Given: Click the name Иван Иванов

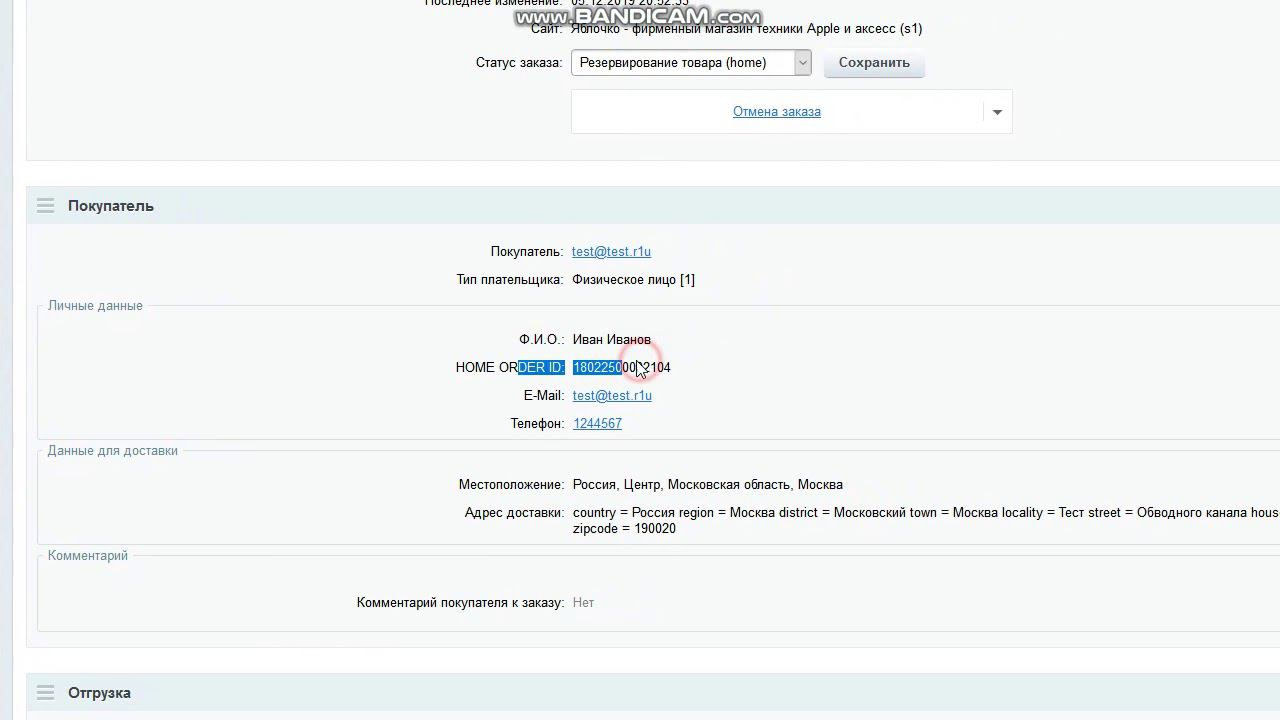Looking at the screenshot, I should coord(611,339).
